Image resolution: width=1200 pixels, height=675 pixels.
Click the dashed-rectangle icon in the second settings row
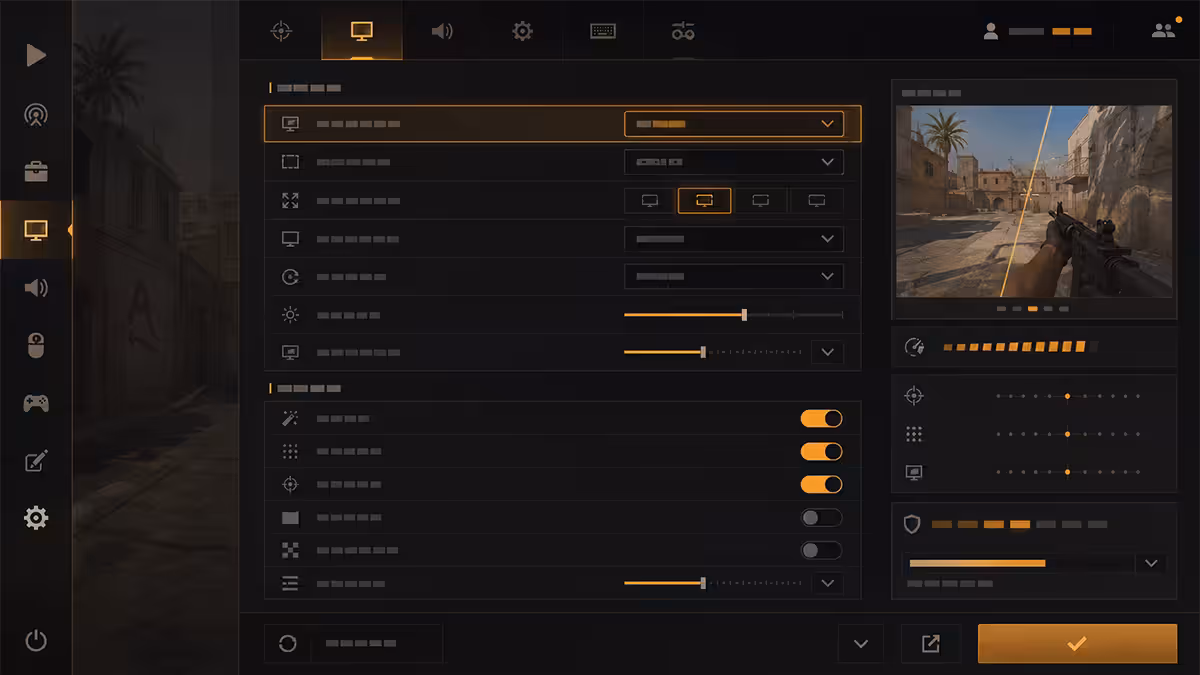coord(290,162)
